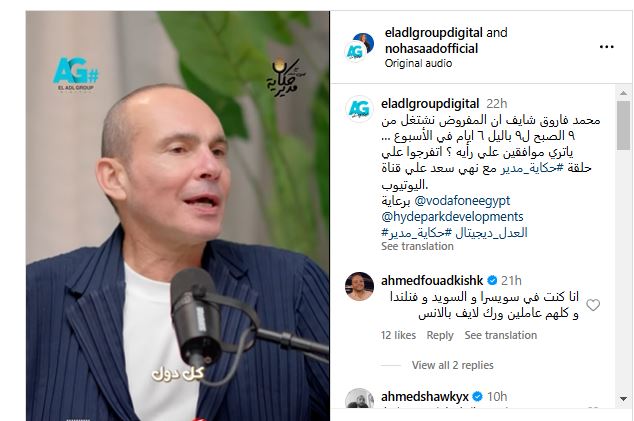Click the verified badge next to ahmedfouadkishk
This screenshot has width=634, height=421.
(492, 280)
